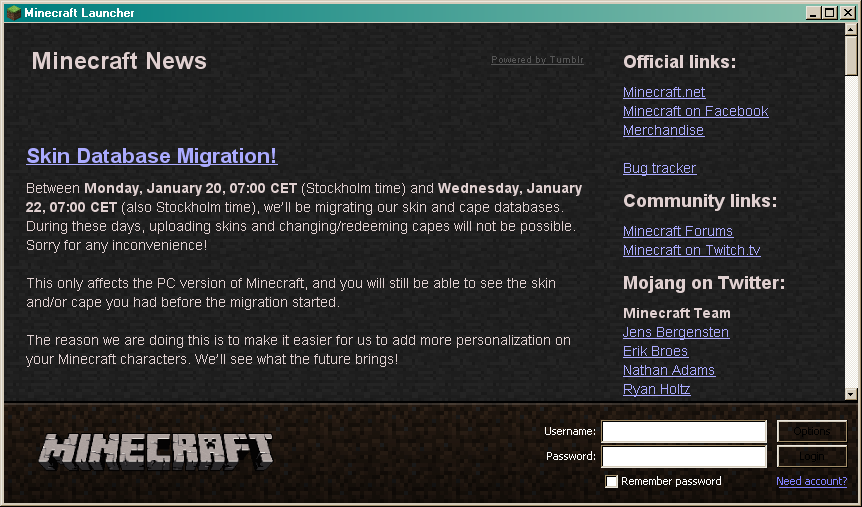
Task: Click the scrollbar up arrow
Action: (x=850, y=30)
